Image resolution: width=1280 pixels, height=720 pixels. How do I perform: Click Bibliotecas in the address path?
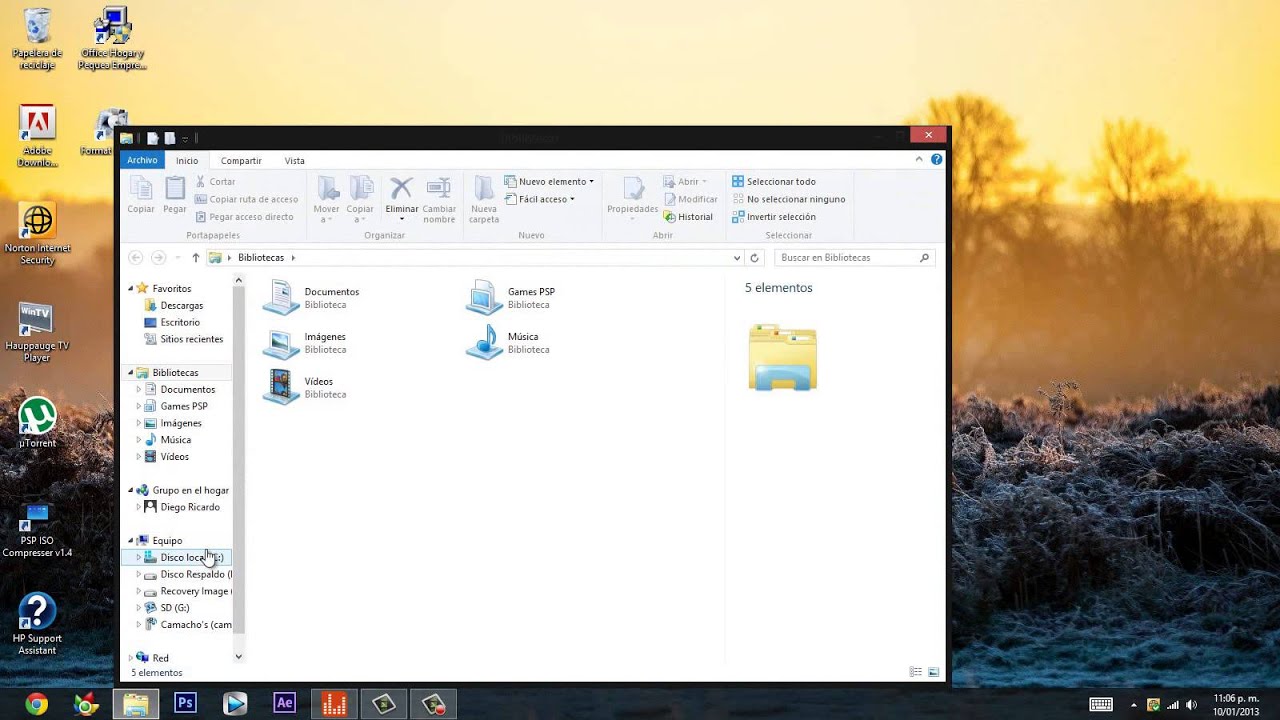(261, 257)
